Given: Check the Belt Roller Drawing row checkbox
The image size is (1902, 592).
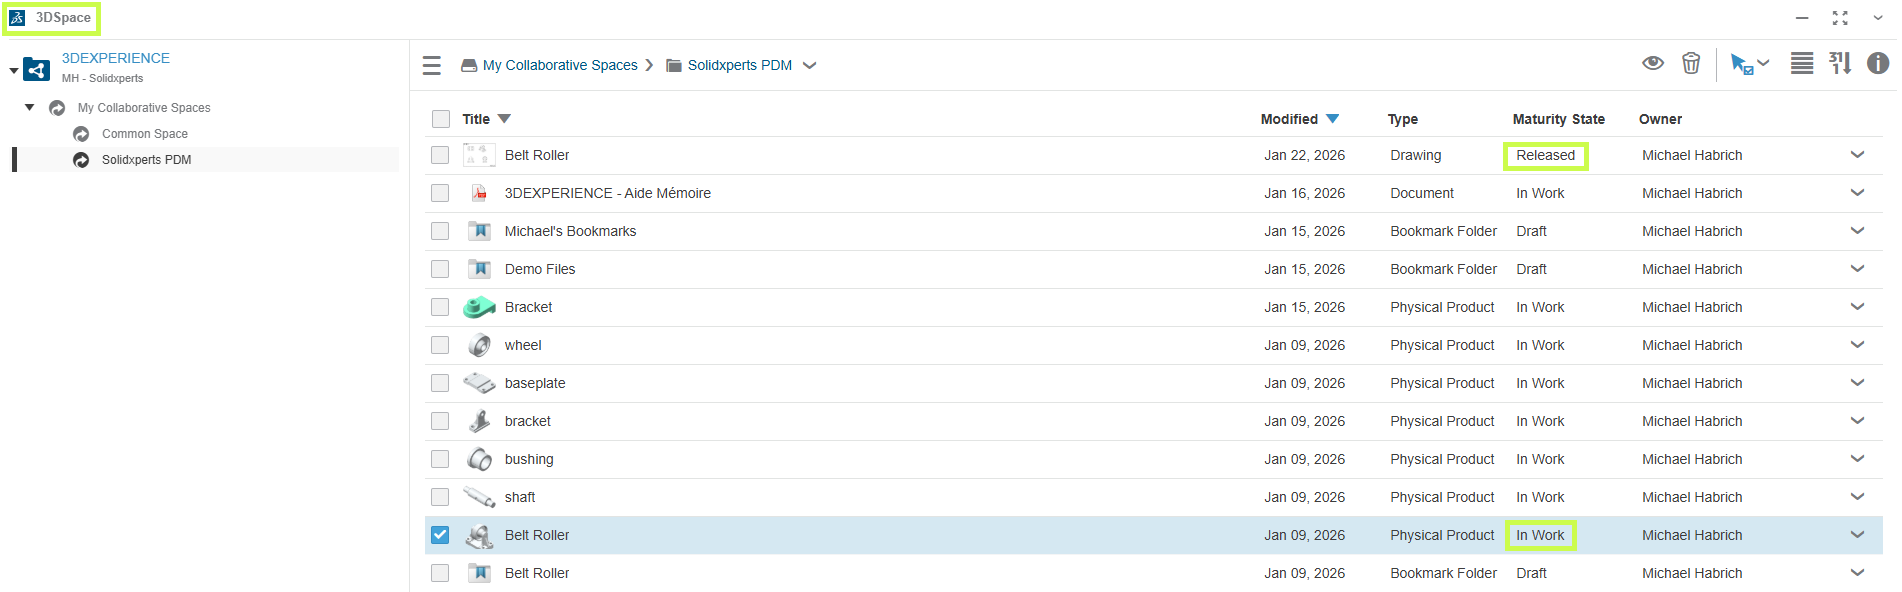Looking at the screenshot, I should (x=440, y=155).
